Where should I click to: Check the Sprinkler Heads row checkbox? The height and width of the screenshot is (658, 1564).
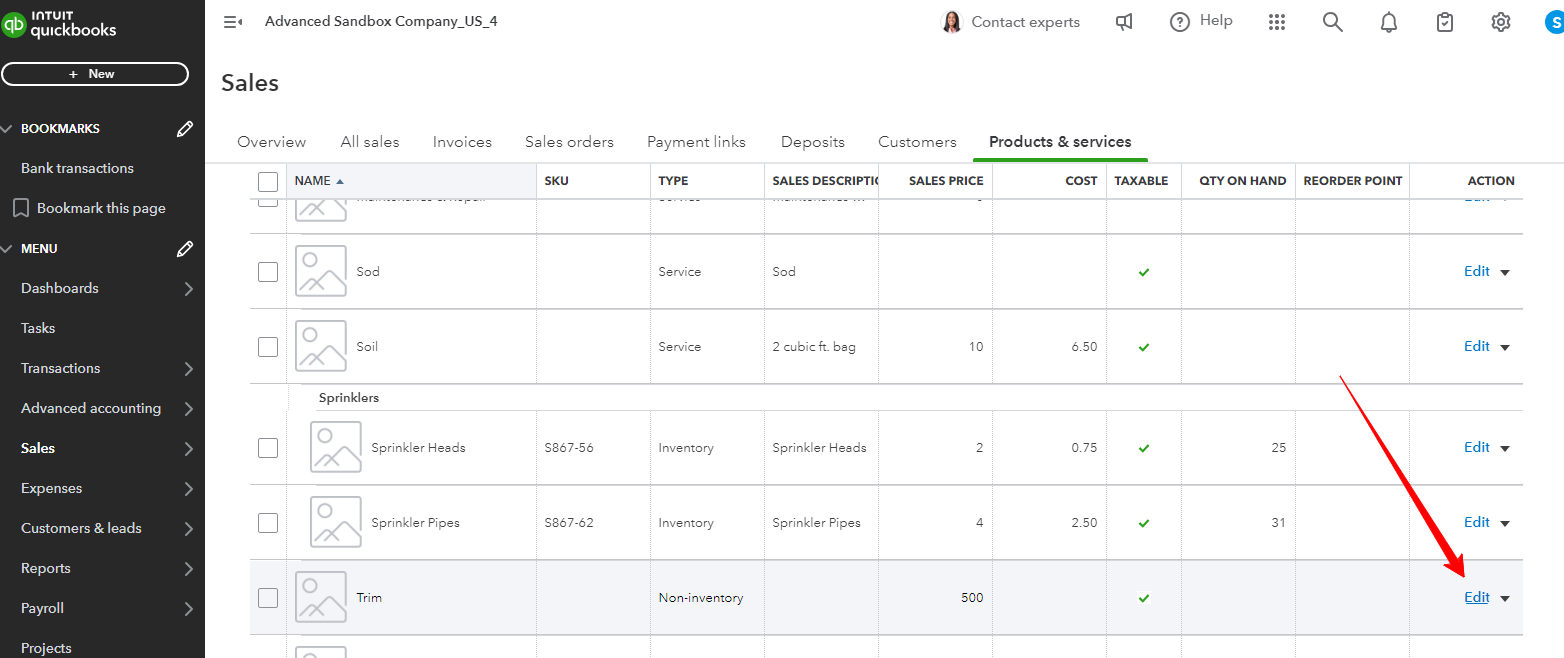click(x=268, y=448)
